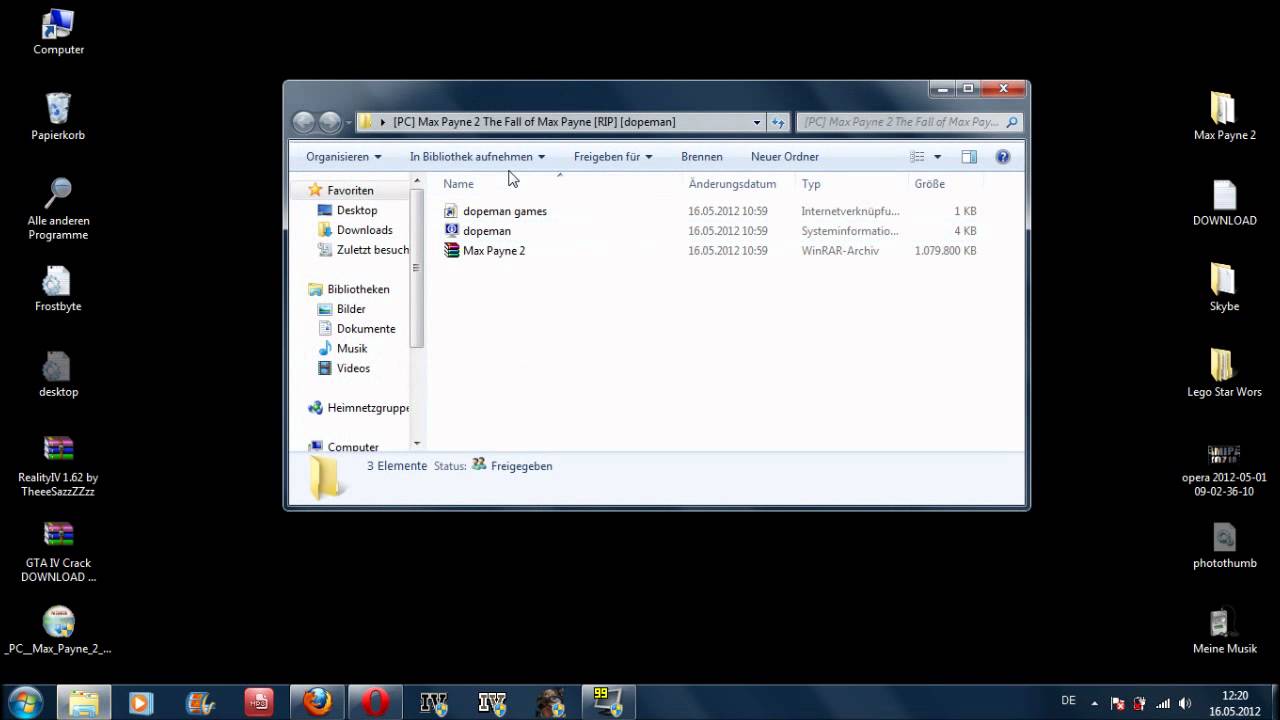Select the desktop file icon on the desktop
Screen dimensions: 1280x720
tap(58, 375)
